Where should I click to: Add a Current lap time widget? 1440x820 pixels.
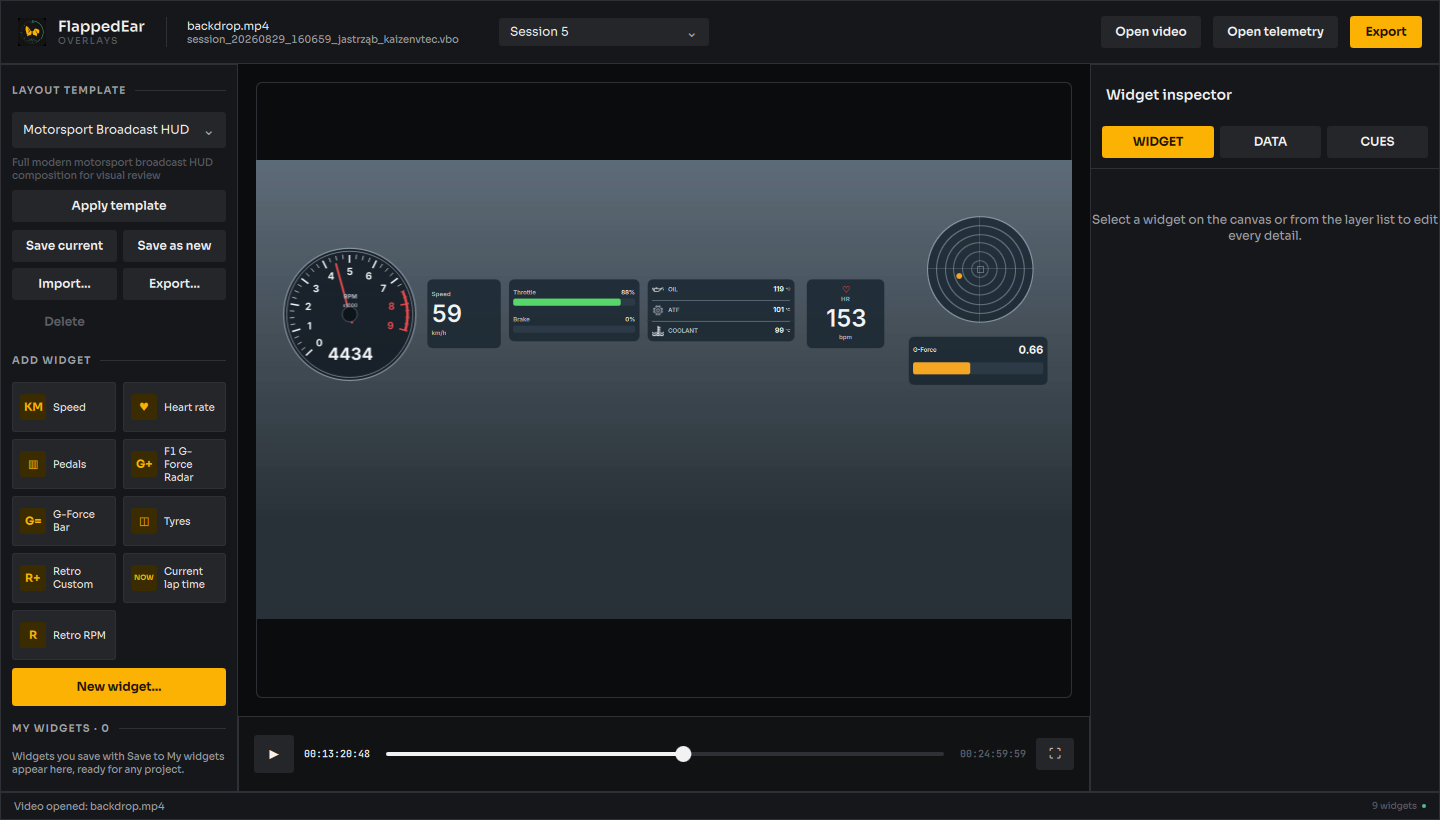click(174, 578)
